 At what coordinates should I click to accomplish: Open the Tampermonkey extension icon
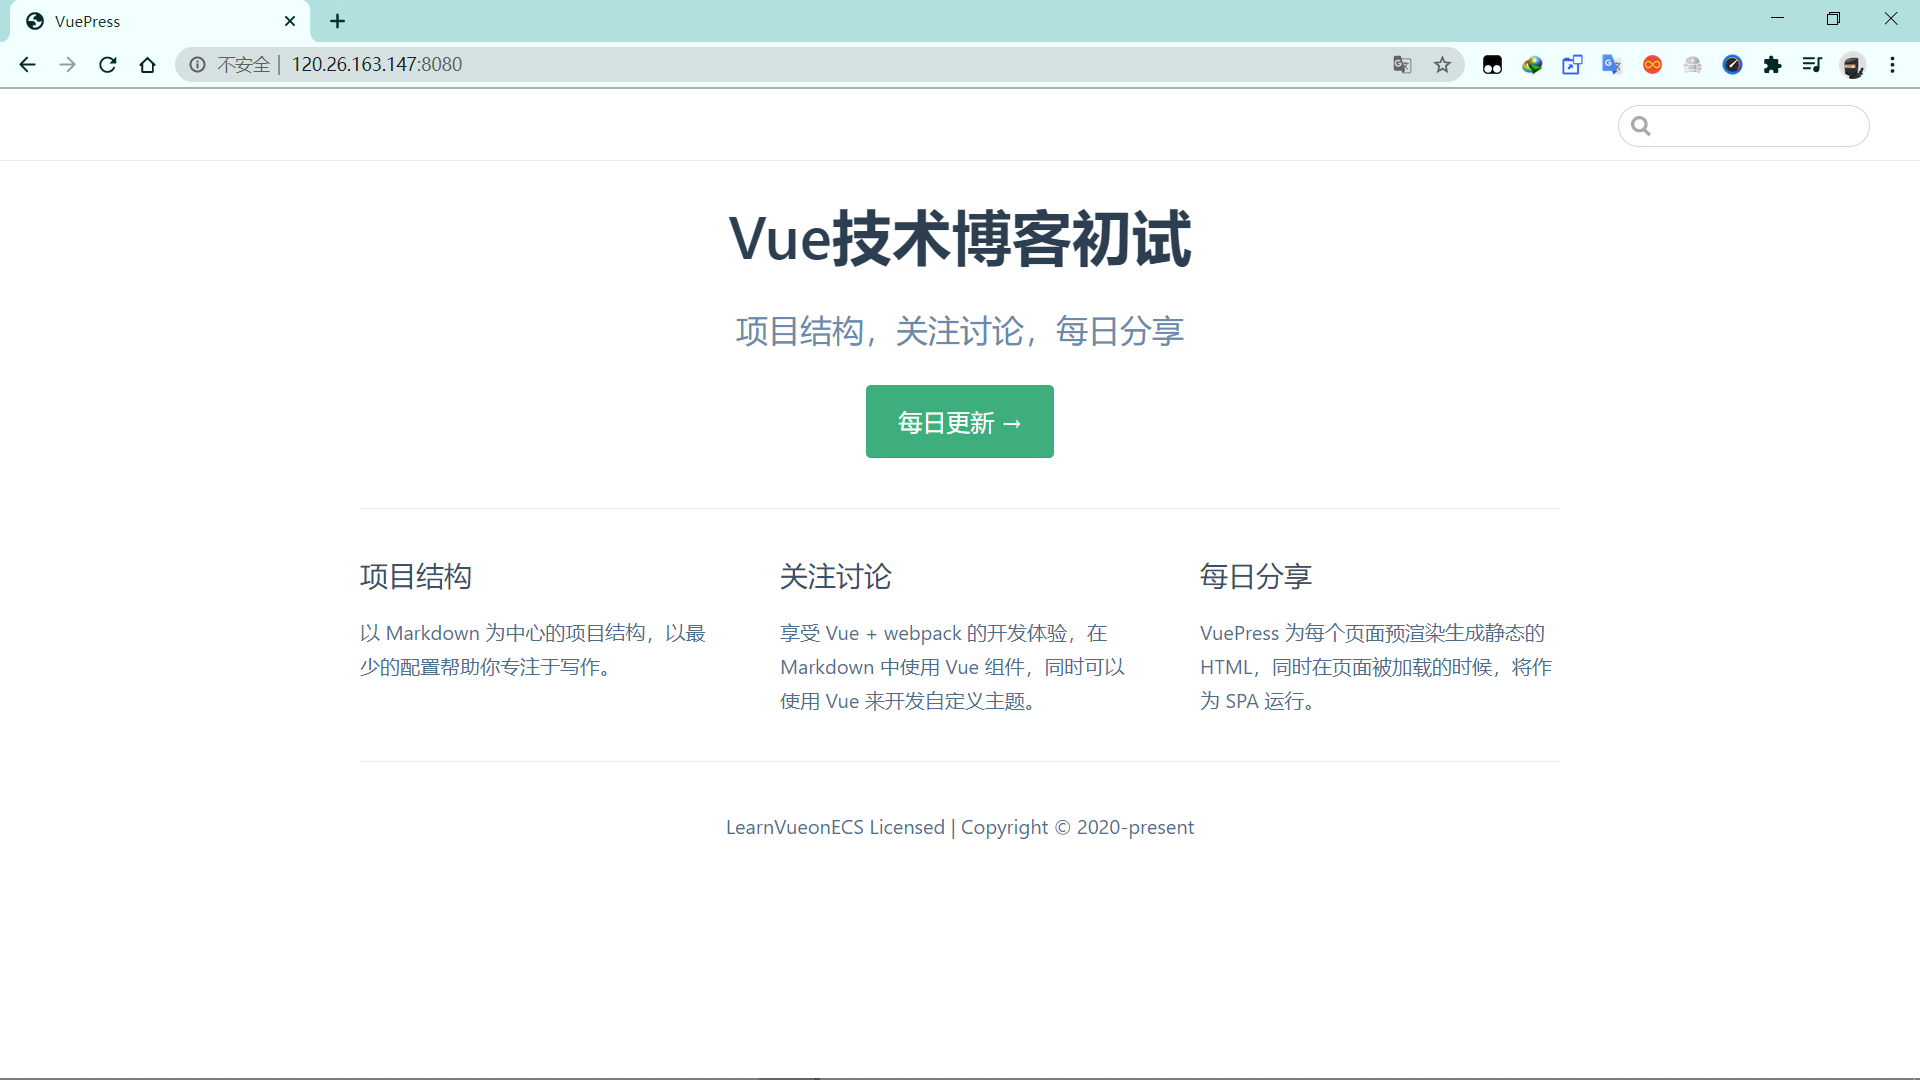pyautogui.click(x=1492, y=65)
